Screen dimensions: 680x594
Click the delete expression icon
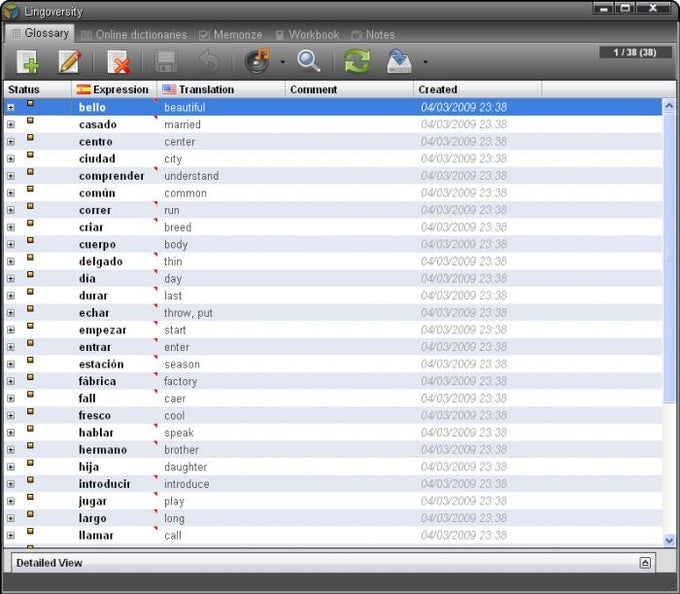click(119, 62)
